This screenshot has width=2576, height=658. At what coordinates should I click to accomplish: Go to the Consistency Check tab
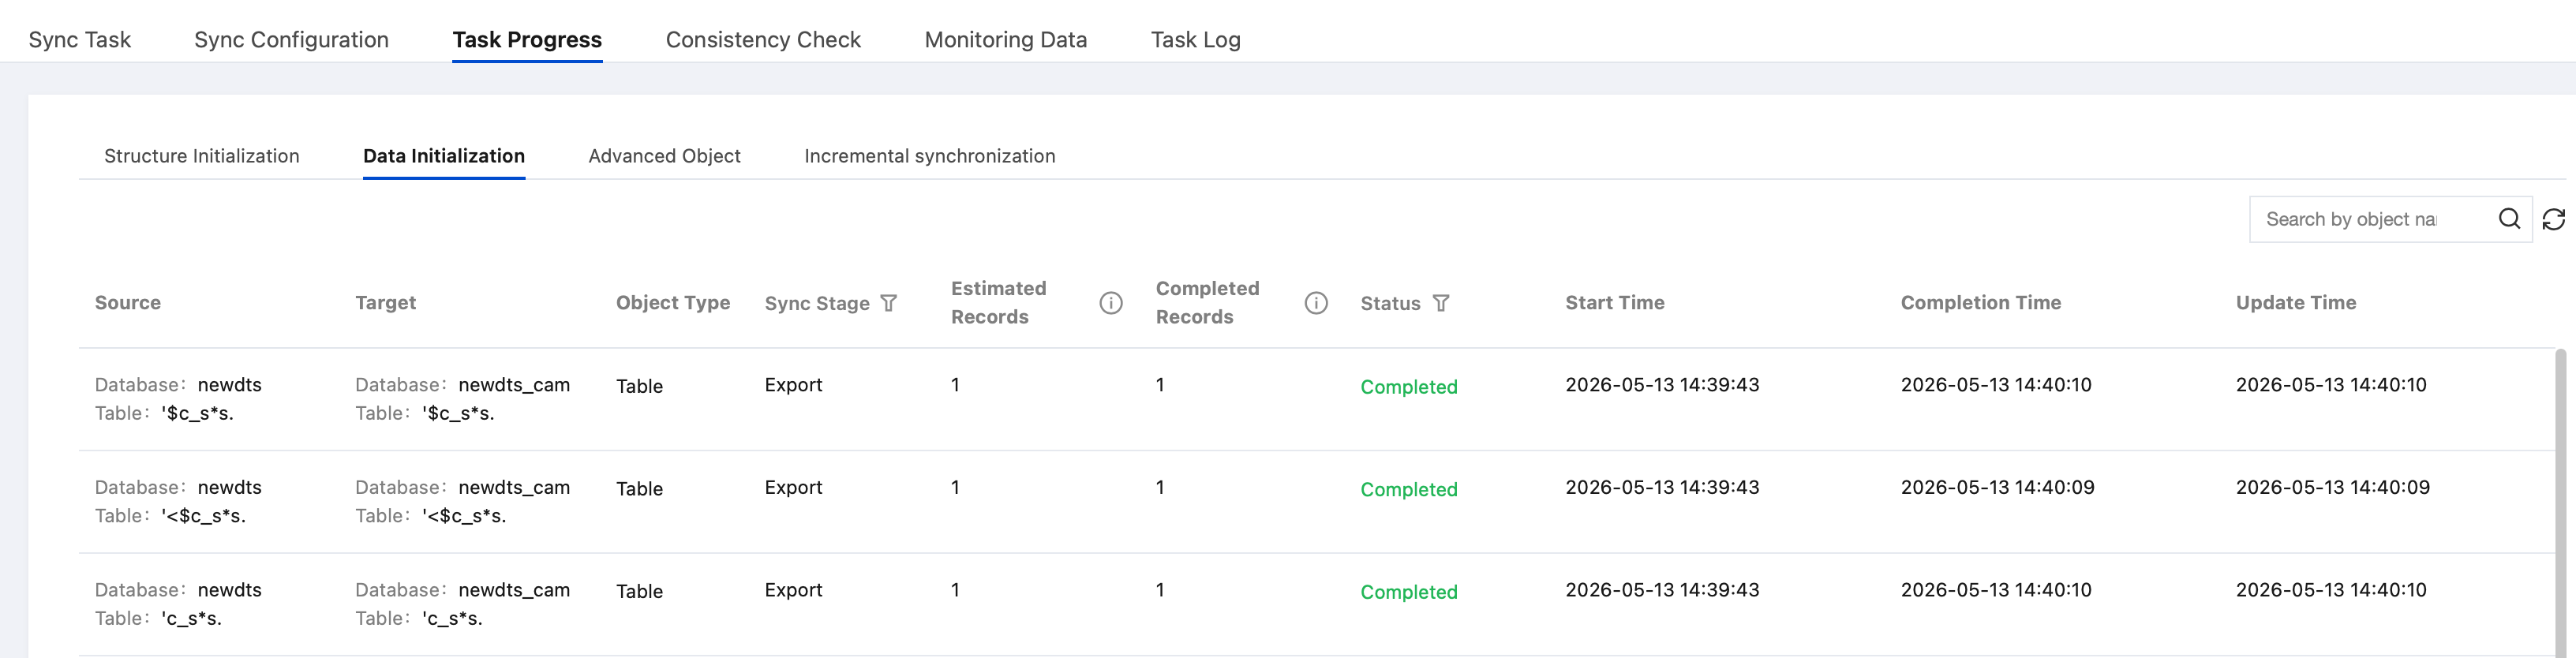tap(763, 39)
